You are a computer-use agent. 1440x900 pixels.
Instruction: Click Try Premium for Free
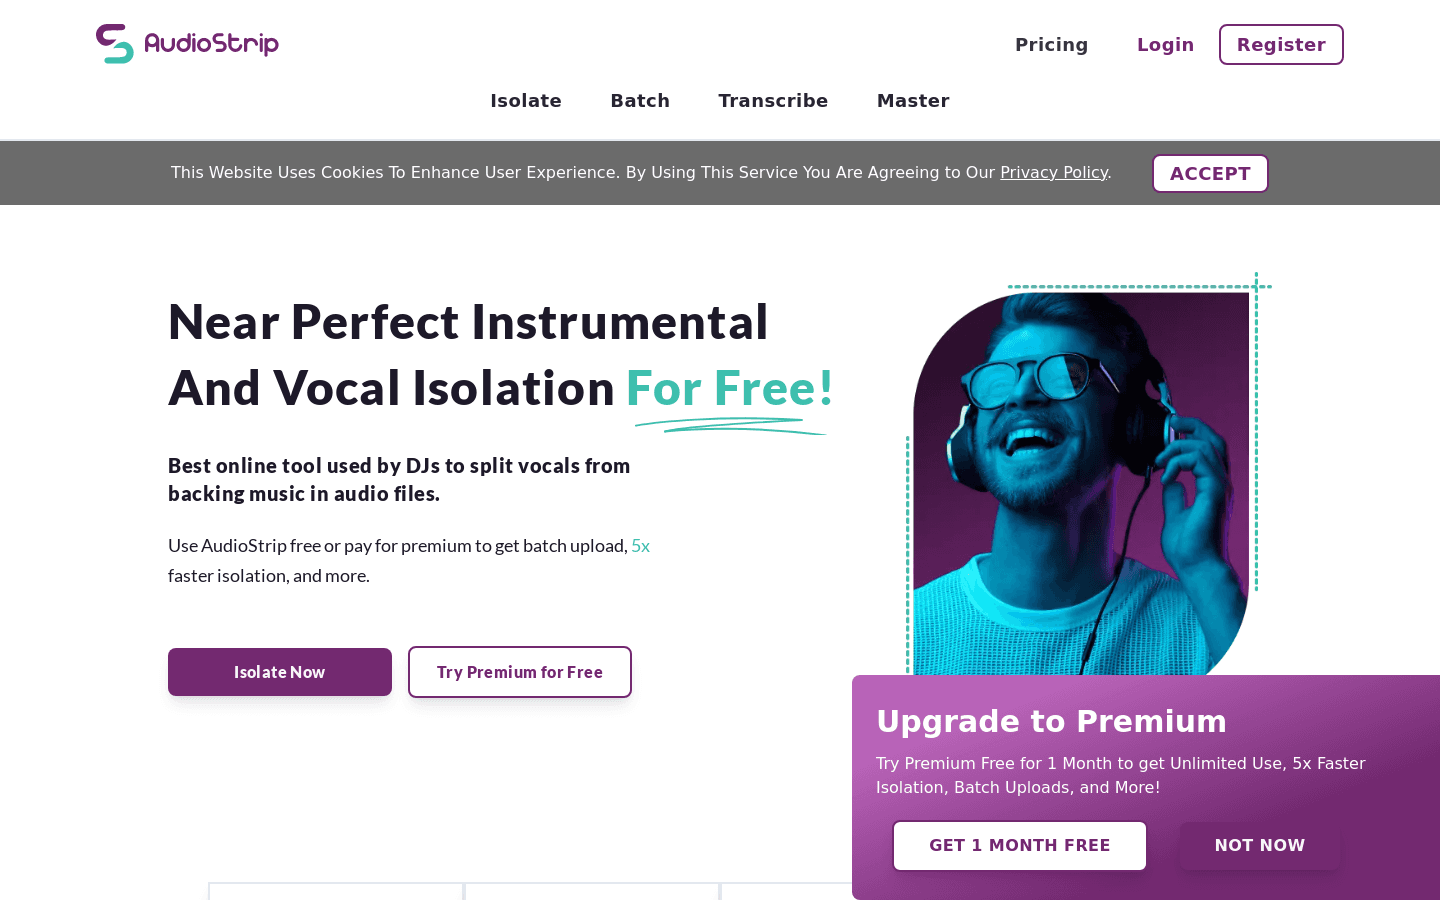pyautogui.click(x=520, y=672)
